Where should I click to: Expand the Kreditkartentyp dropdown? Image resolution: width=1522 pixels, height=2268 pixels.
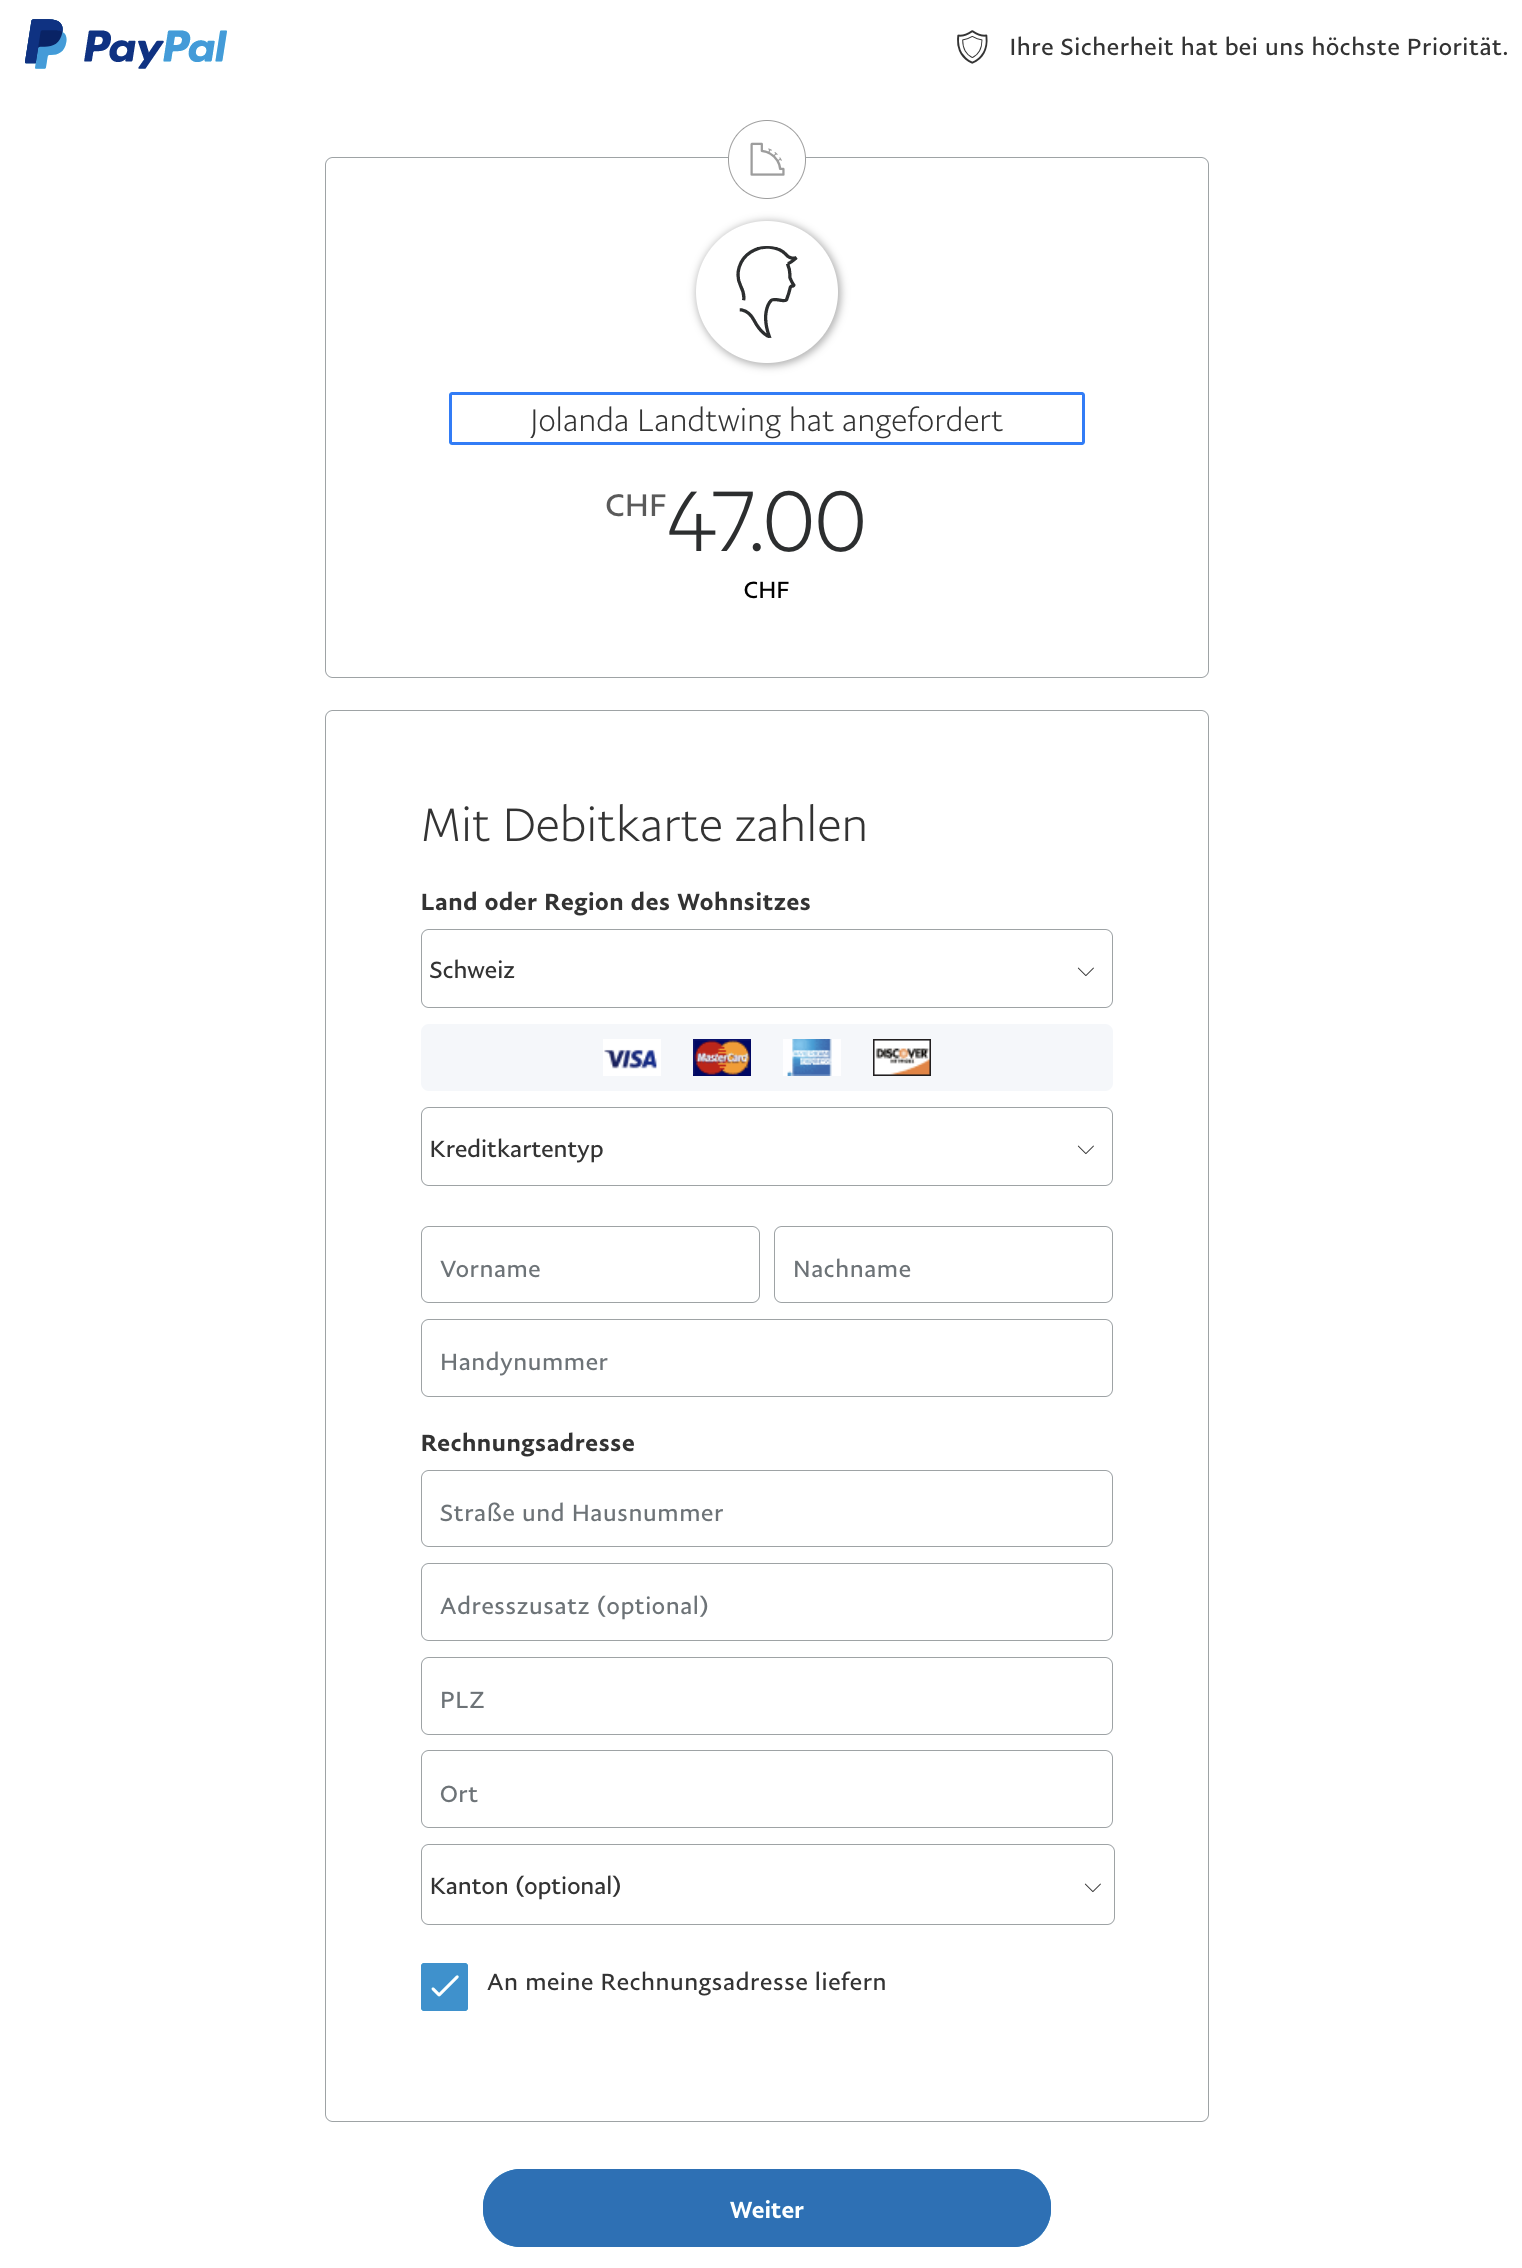pyautogui.click(x=766, y=1147)
